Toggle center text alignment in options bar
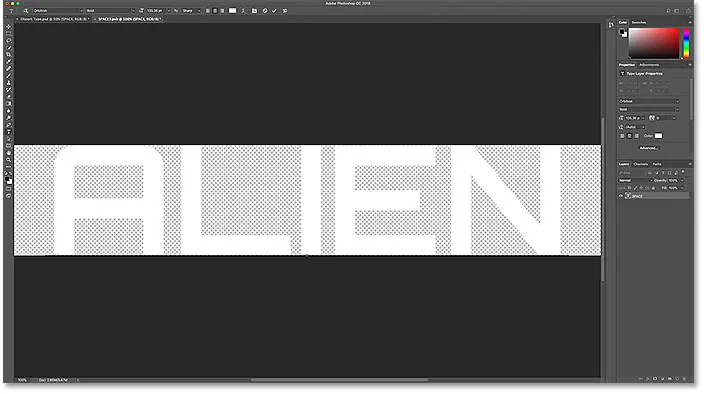This screenshot has width=704, height=394. point(215,11)
